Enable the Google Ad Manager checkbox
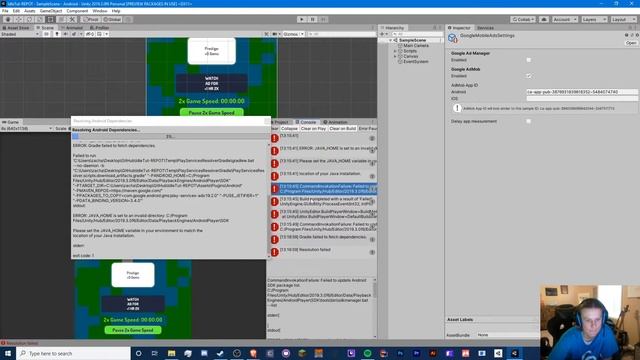Viewport: 640px width, 360px height. (529, 60)
